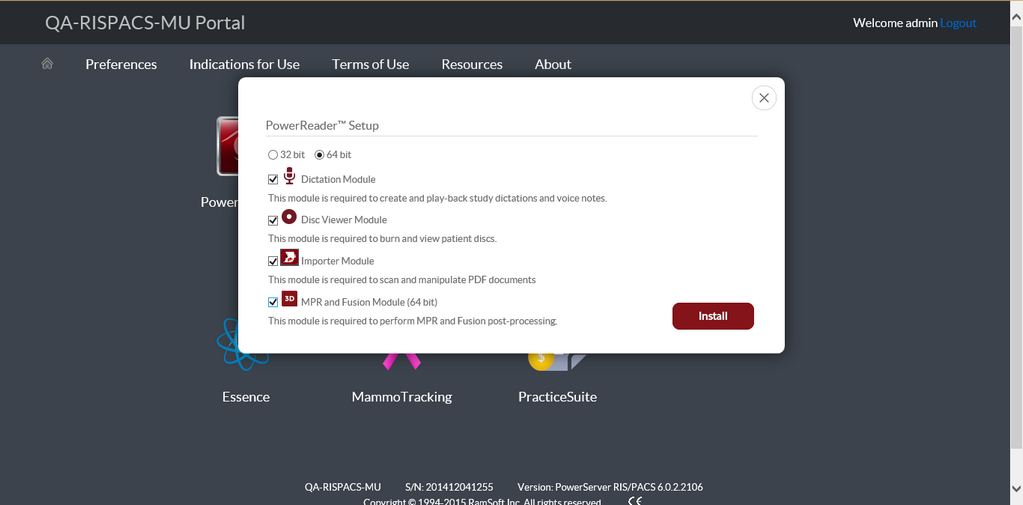Click the Disc Viewer Module disc icon
Image resolution: width=1023 pixels, height=505 pixels.
(289, 217)
